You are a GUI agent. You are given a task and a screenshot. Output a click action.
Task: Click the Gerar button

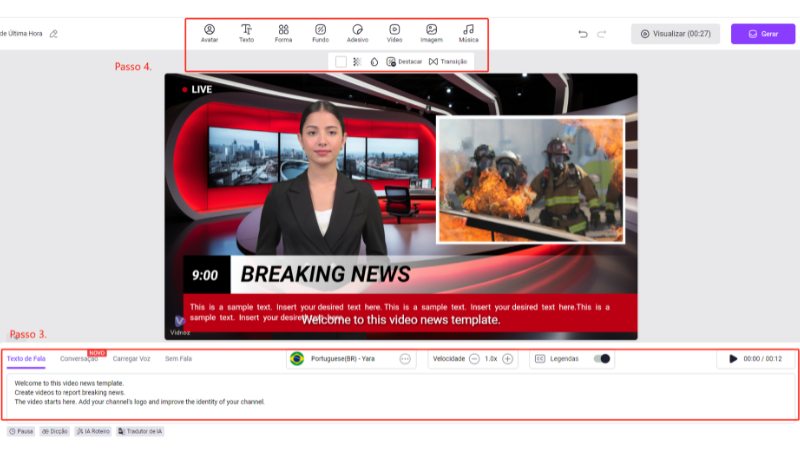(763, 34)
